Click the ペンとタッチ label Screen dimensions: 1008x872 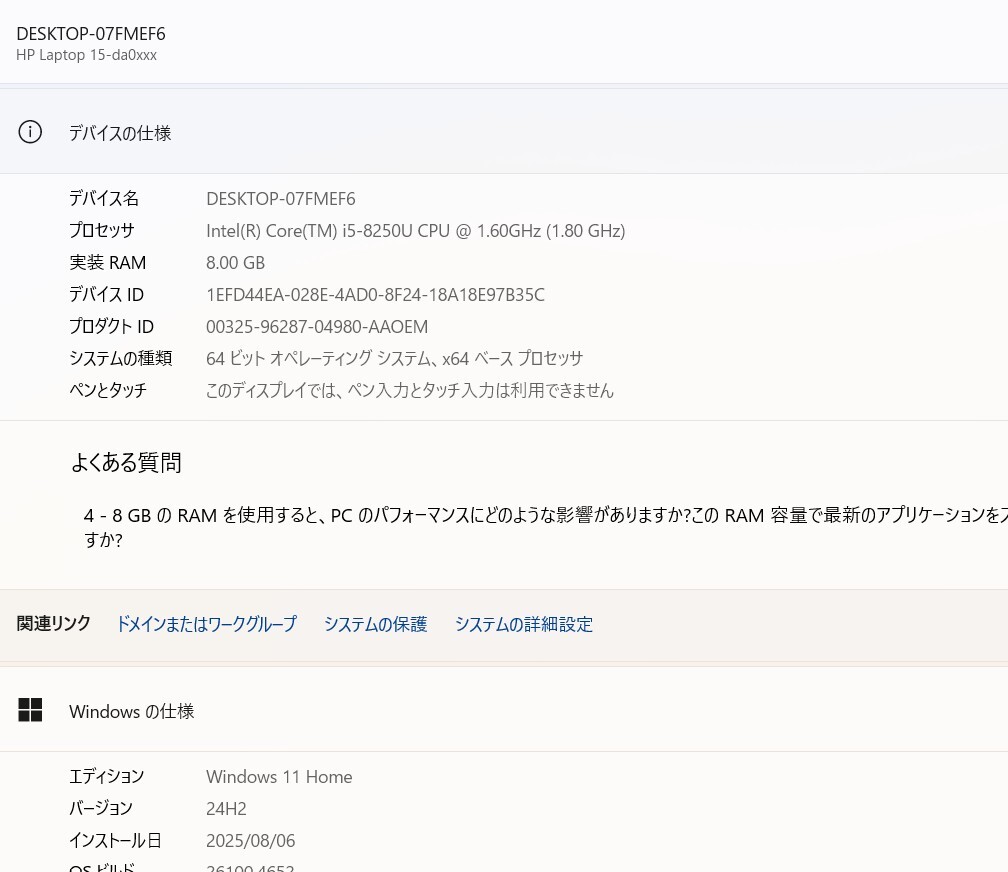click(x=108, y=390)
